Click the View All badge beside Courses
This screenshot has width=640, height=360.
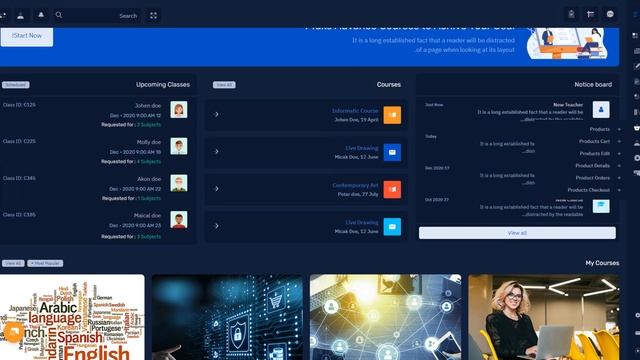(224, 85)
